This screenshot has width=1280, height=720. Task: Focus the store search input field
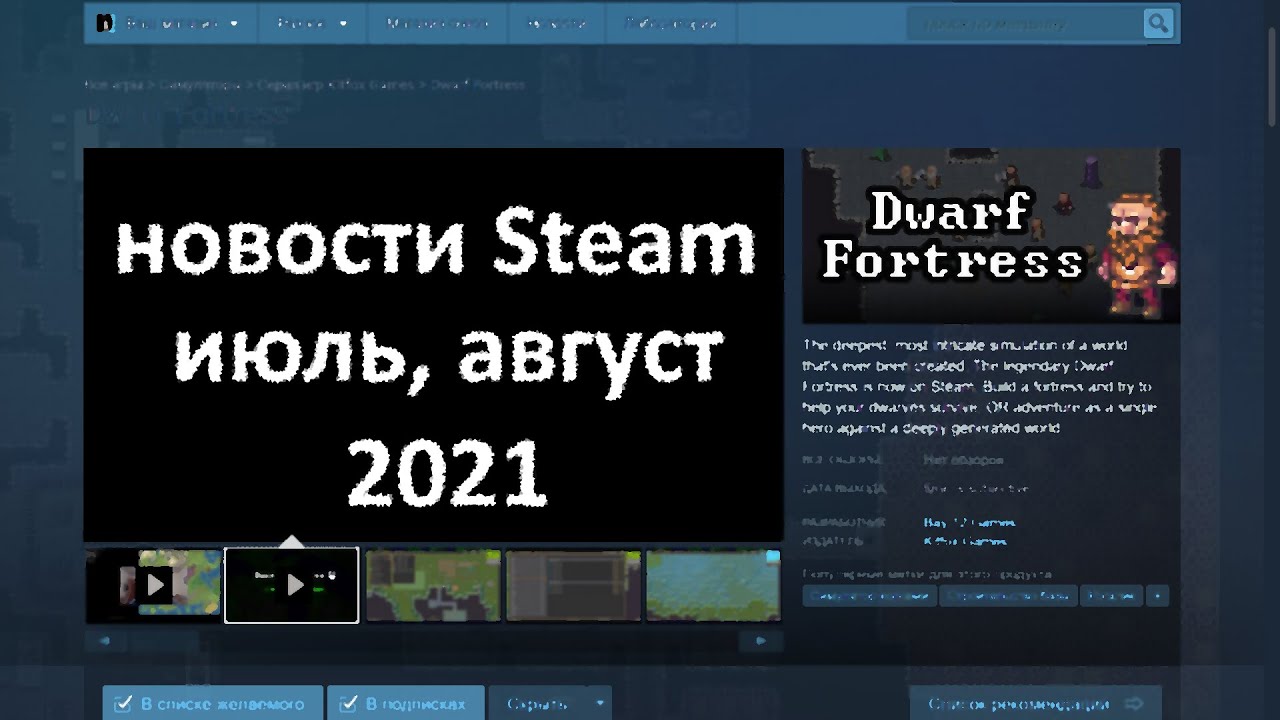[x=1025, y=23]
